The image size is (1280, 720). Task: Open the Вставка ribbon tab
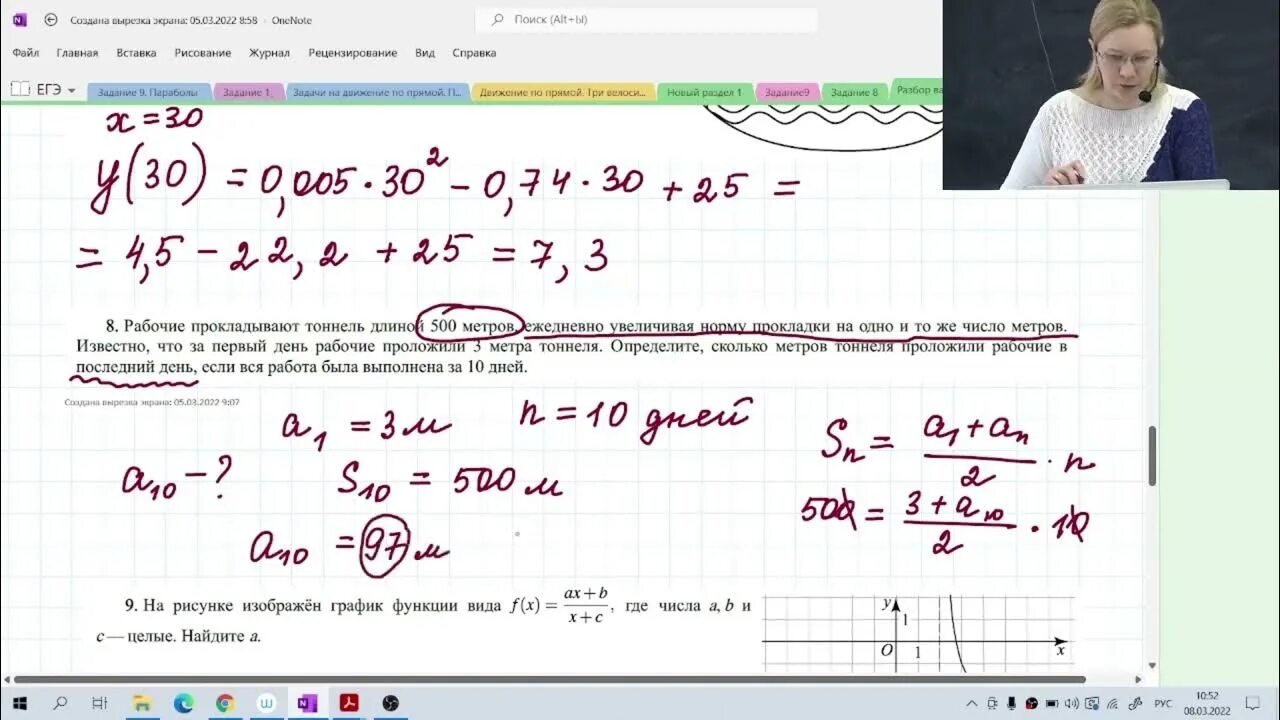(136, 53)
